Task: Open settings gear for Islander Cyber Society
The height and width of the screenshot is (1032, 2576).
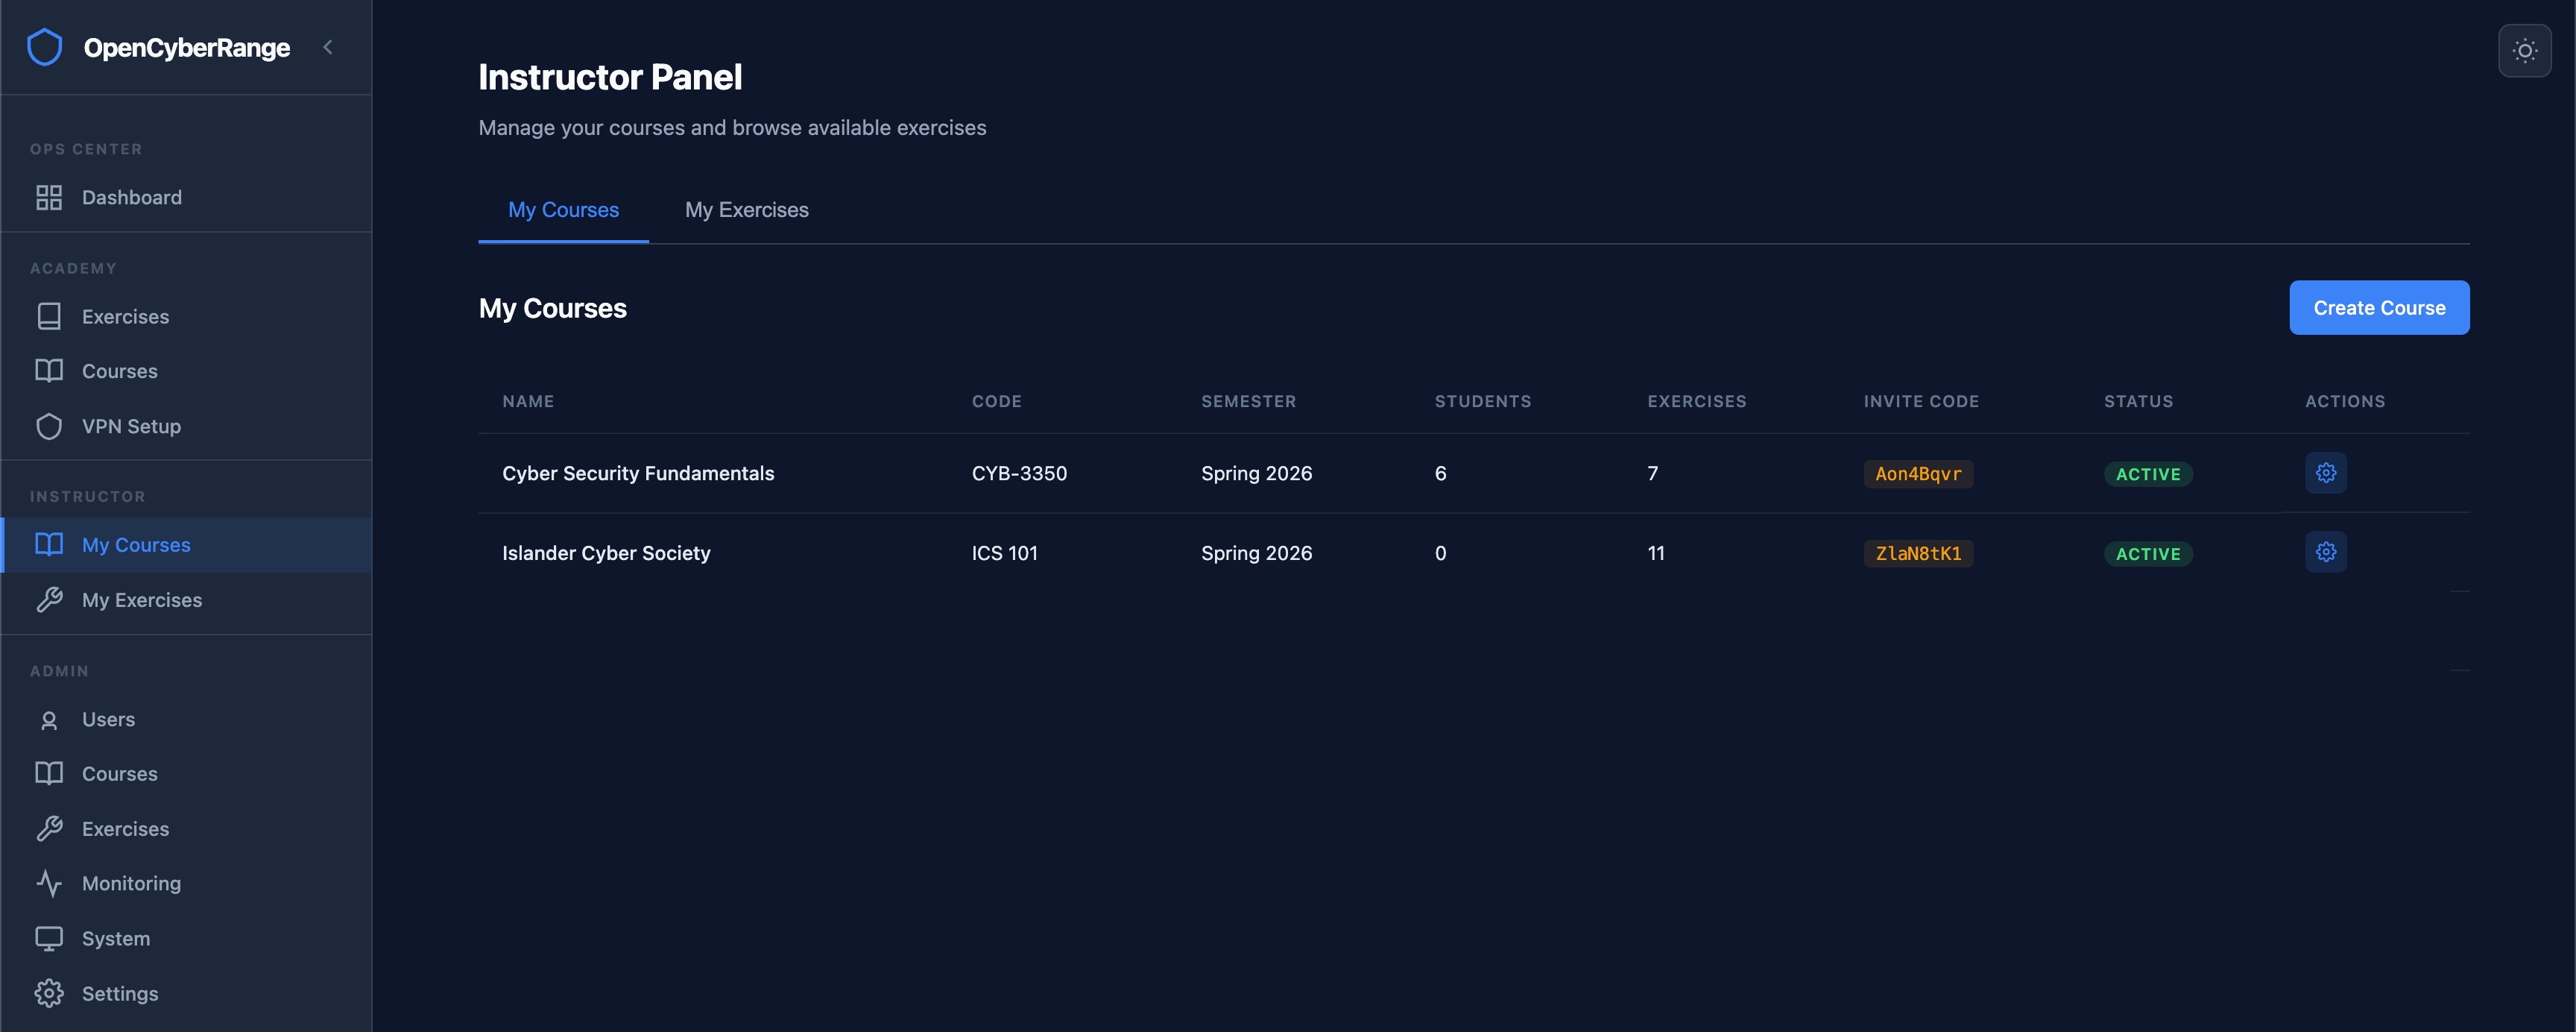Action: pos(2325,552)
